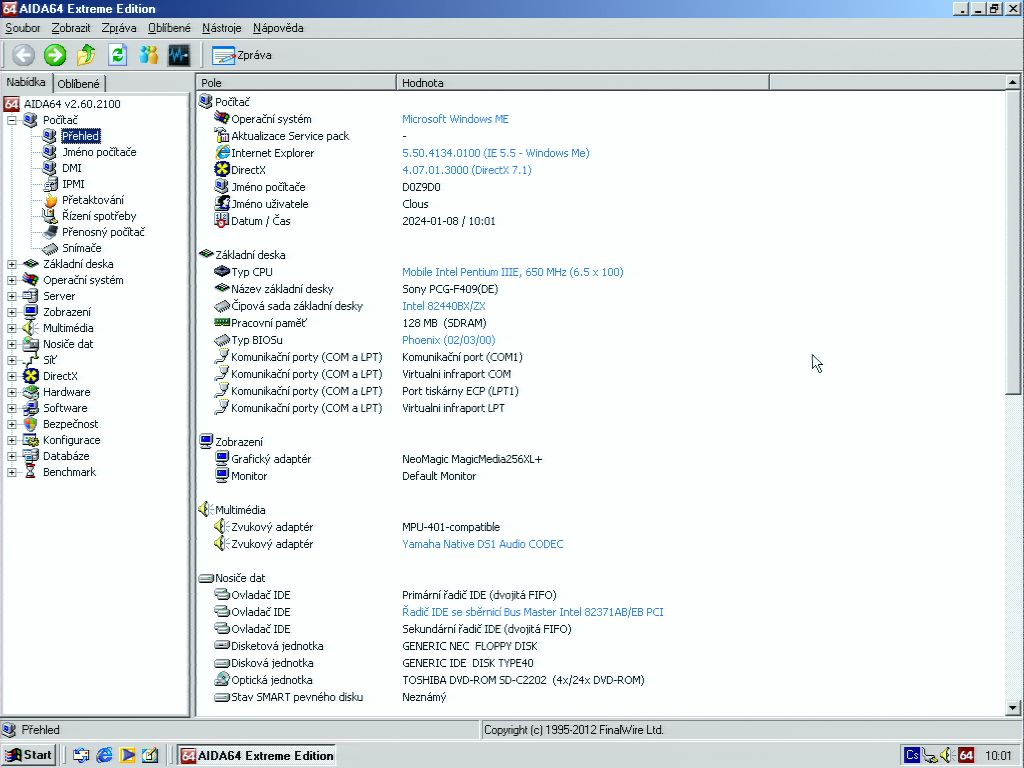Click the Back navigation arrow icon
The width and height of the screenshot is (1024, 768).
[x=24, y=55]
